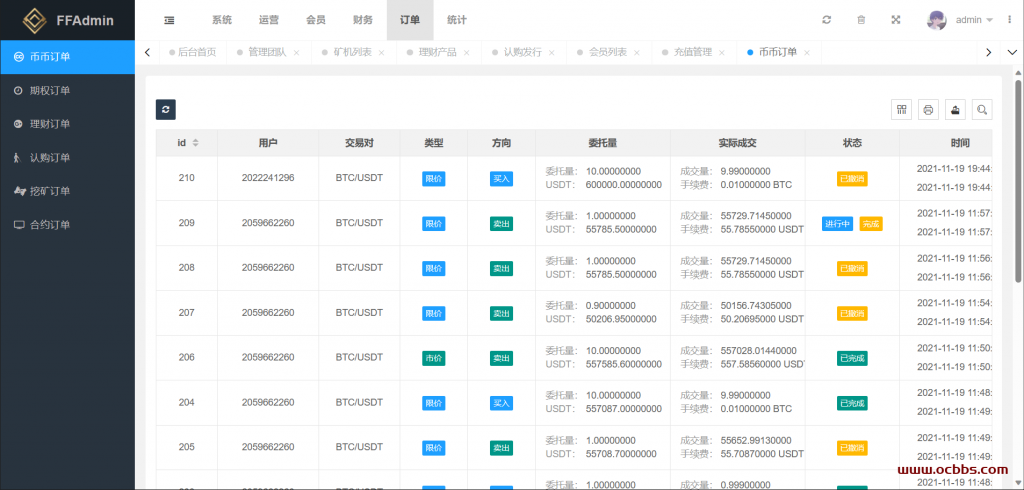This screenshot has height=490, width=1024.
Task: Click the table refresh button
Action: click(166, 109)
